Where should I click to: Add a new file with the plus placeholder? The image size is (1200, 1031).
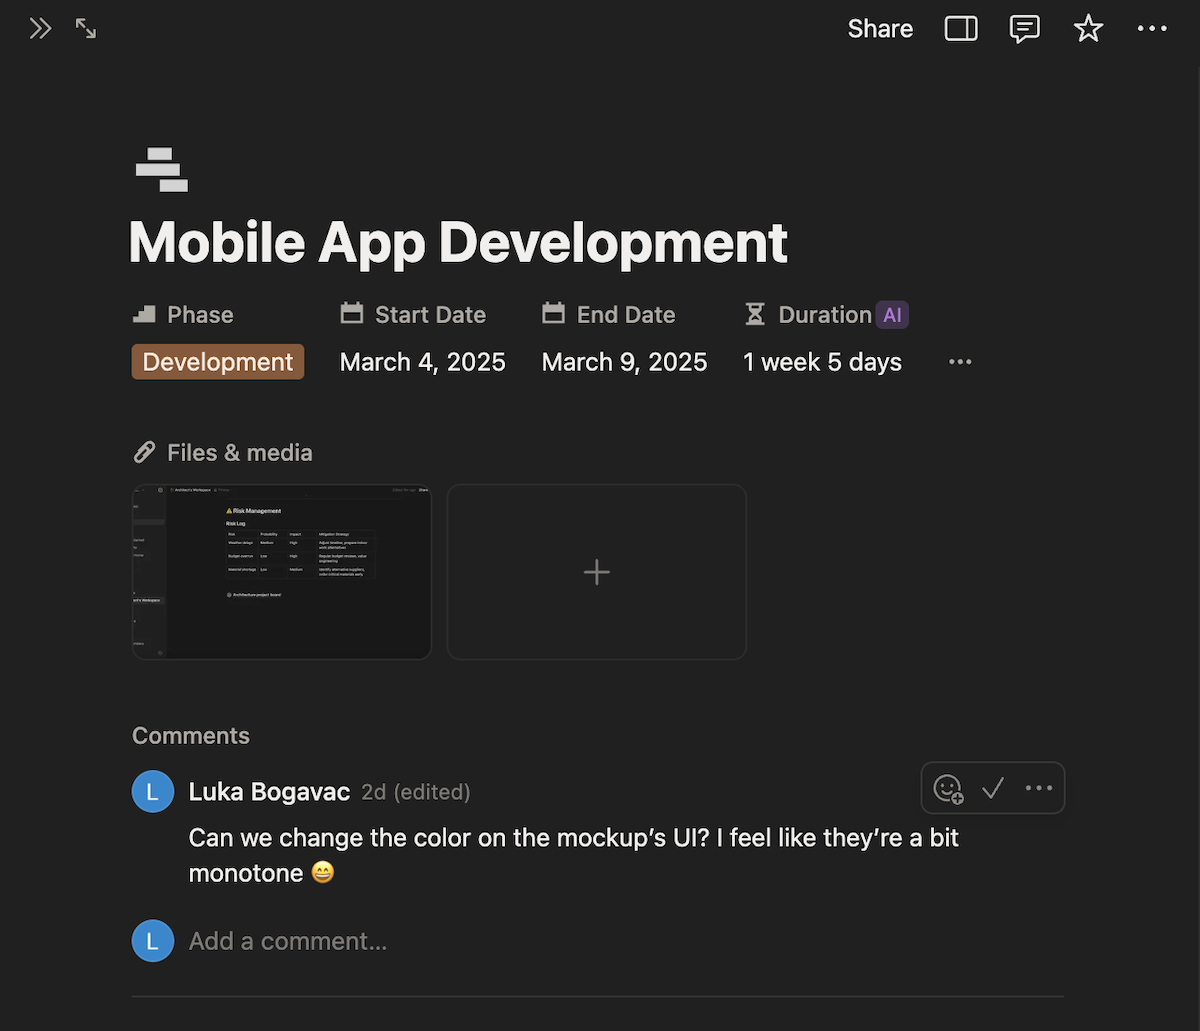pyautogui.click(x=596, y=571)
